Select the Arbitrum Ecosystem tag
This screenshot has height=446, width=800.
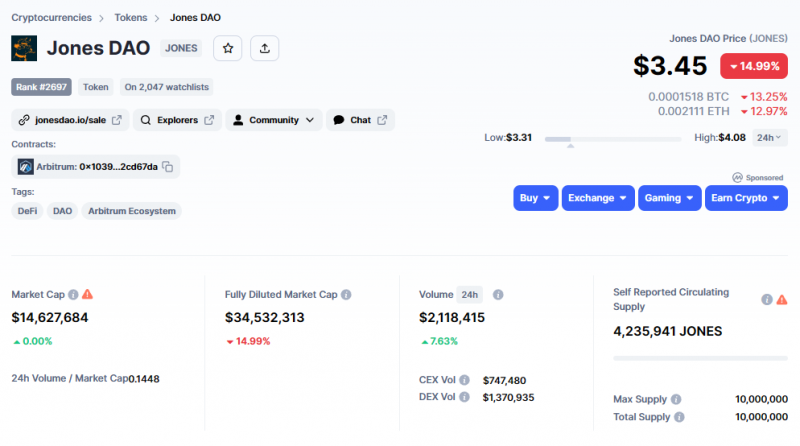(x=132, y=211)
